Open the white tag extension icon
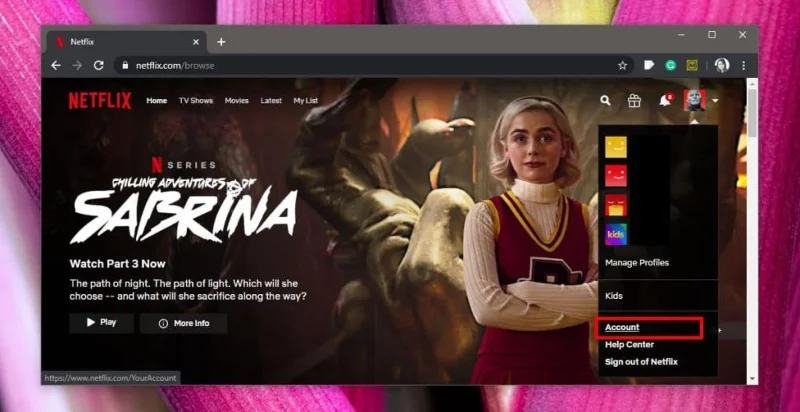 click(649, 65)
